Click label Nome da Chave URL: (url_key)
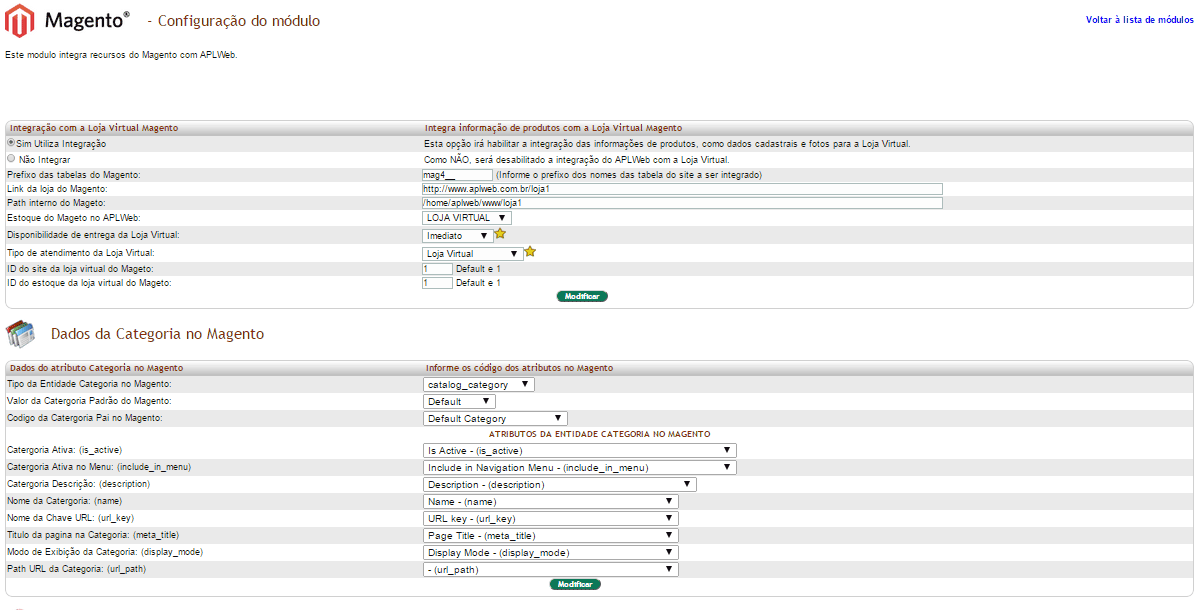The image size is (1197, 610). (x=70, y=518)
